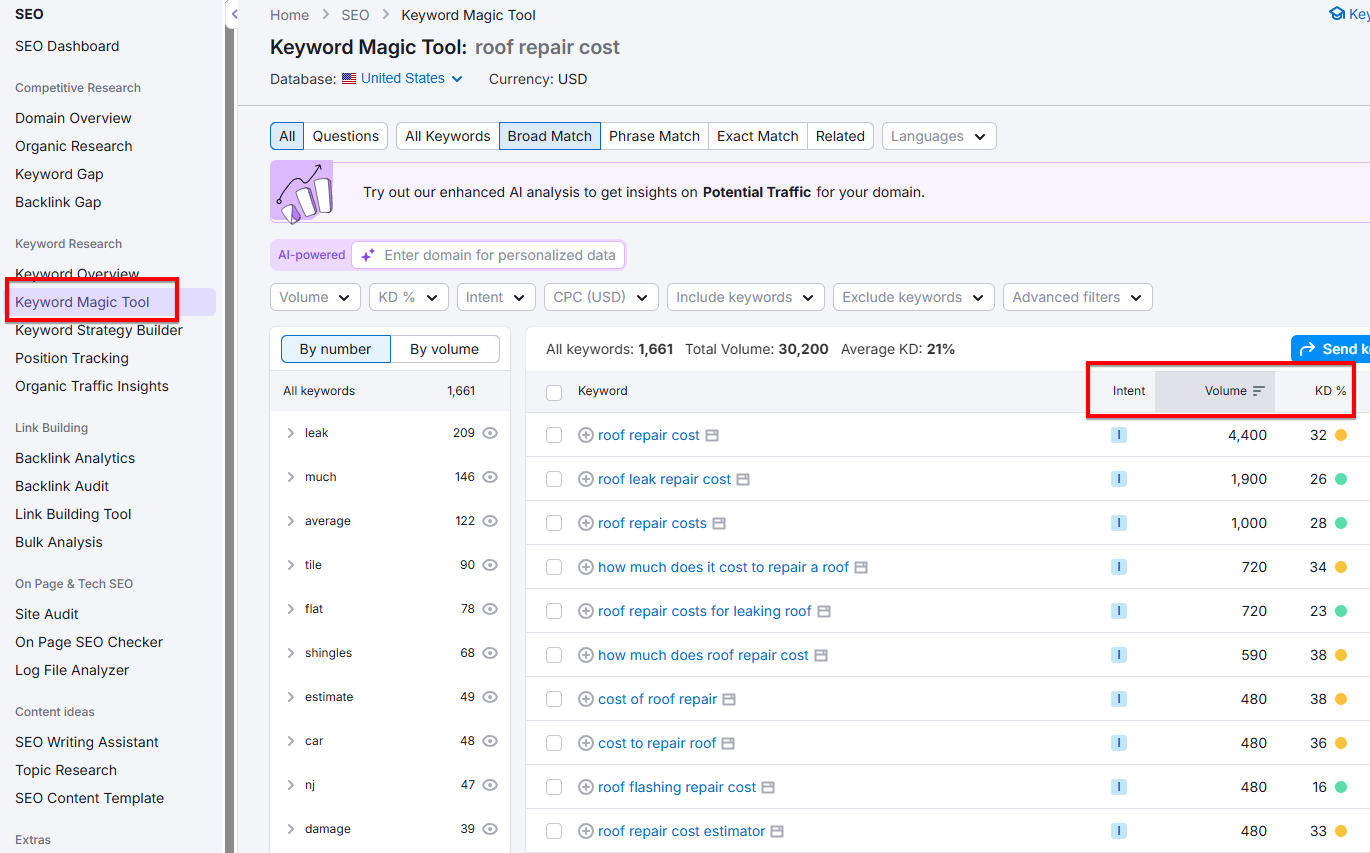Screen dimensions: 1370x853
Task: Open the CPC (USD) filter dropdown
Action: pyautogui.click(x=601, y=297)
